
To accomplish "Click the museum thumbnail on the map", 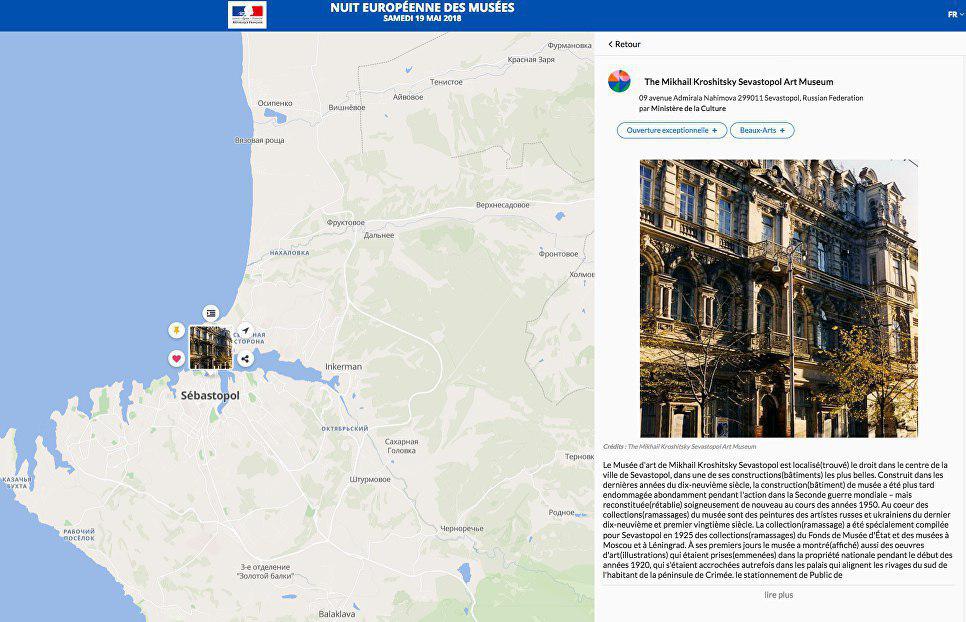I will [x=210, y=347].
